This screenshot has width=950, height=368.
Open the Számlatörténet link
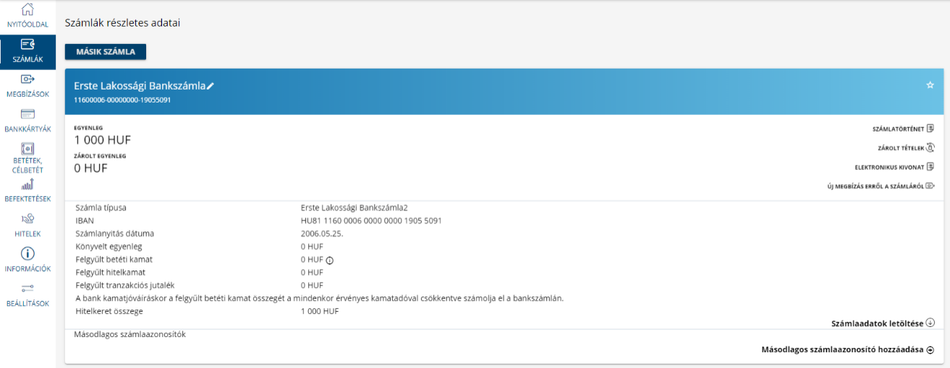[x=899, y=129]
